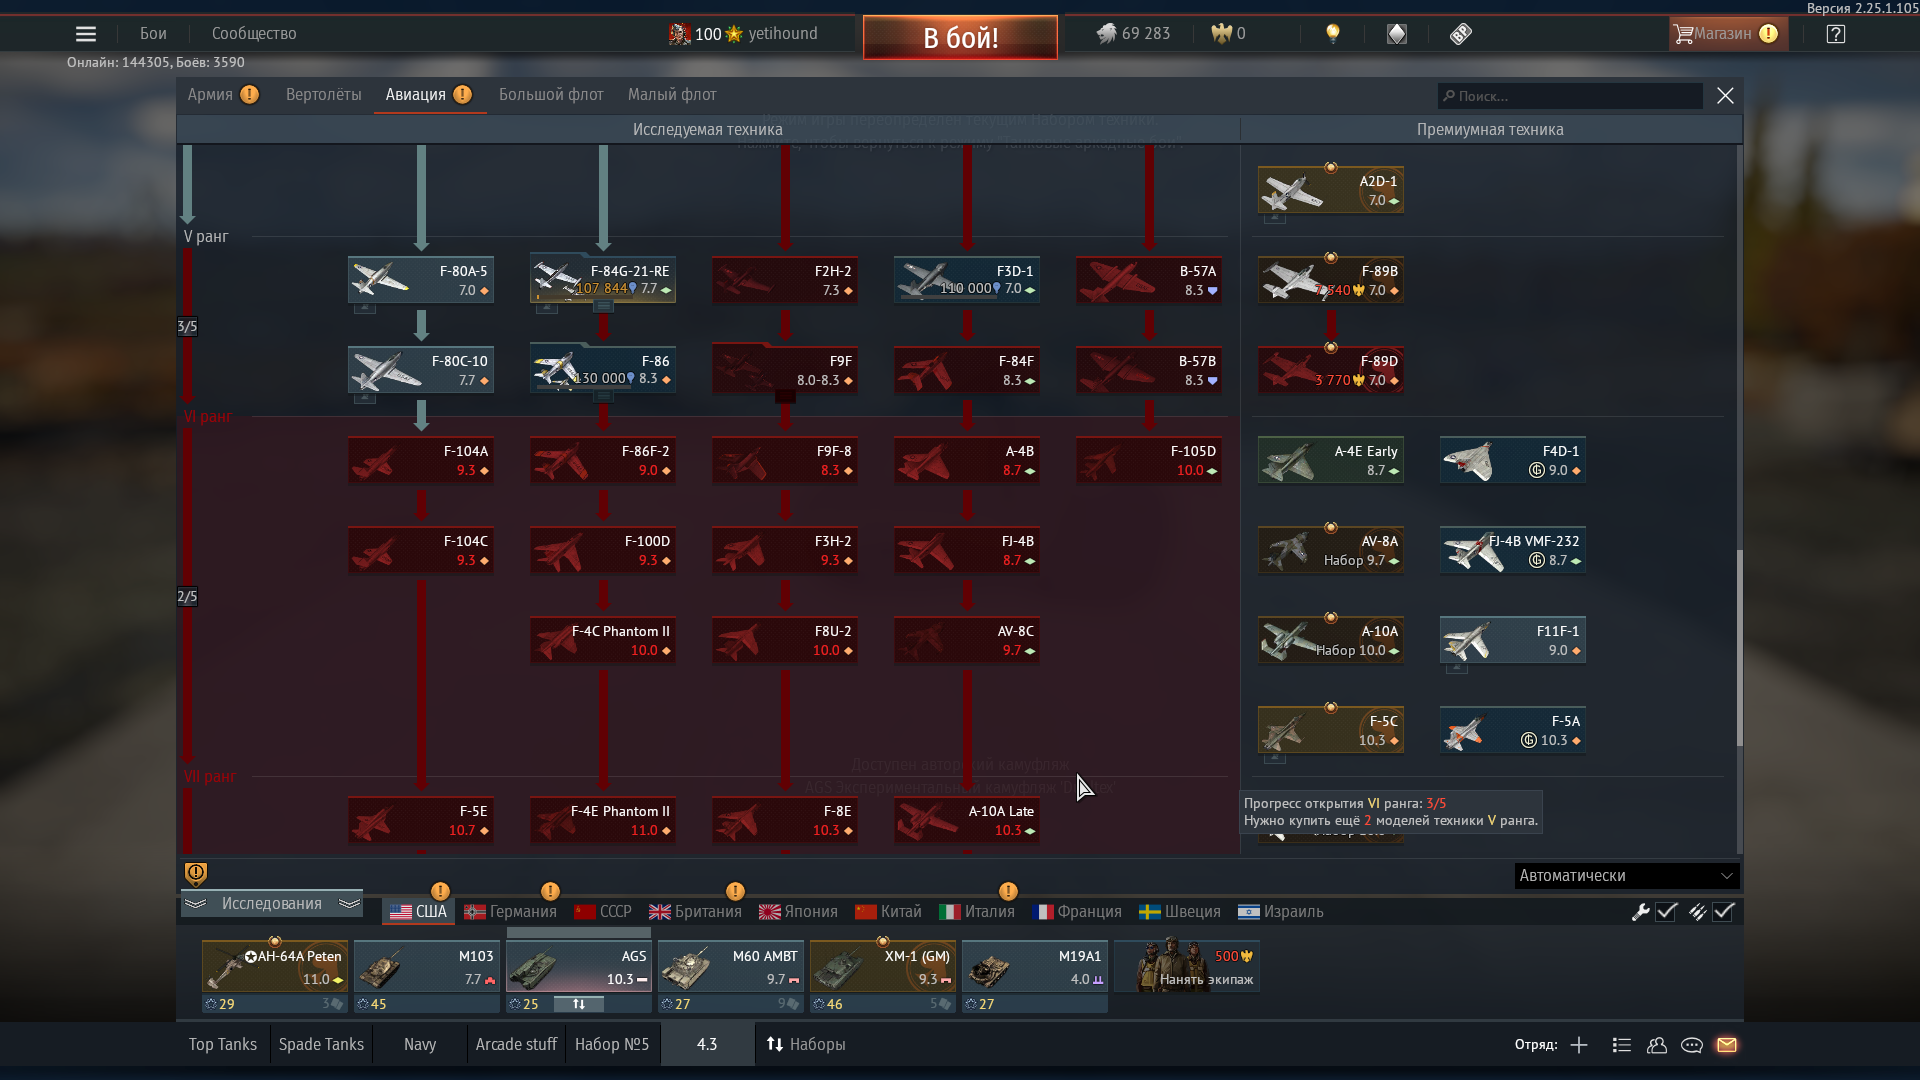
Task: Open the light bulb hints icon
Action: tap(1332, 34)
